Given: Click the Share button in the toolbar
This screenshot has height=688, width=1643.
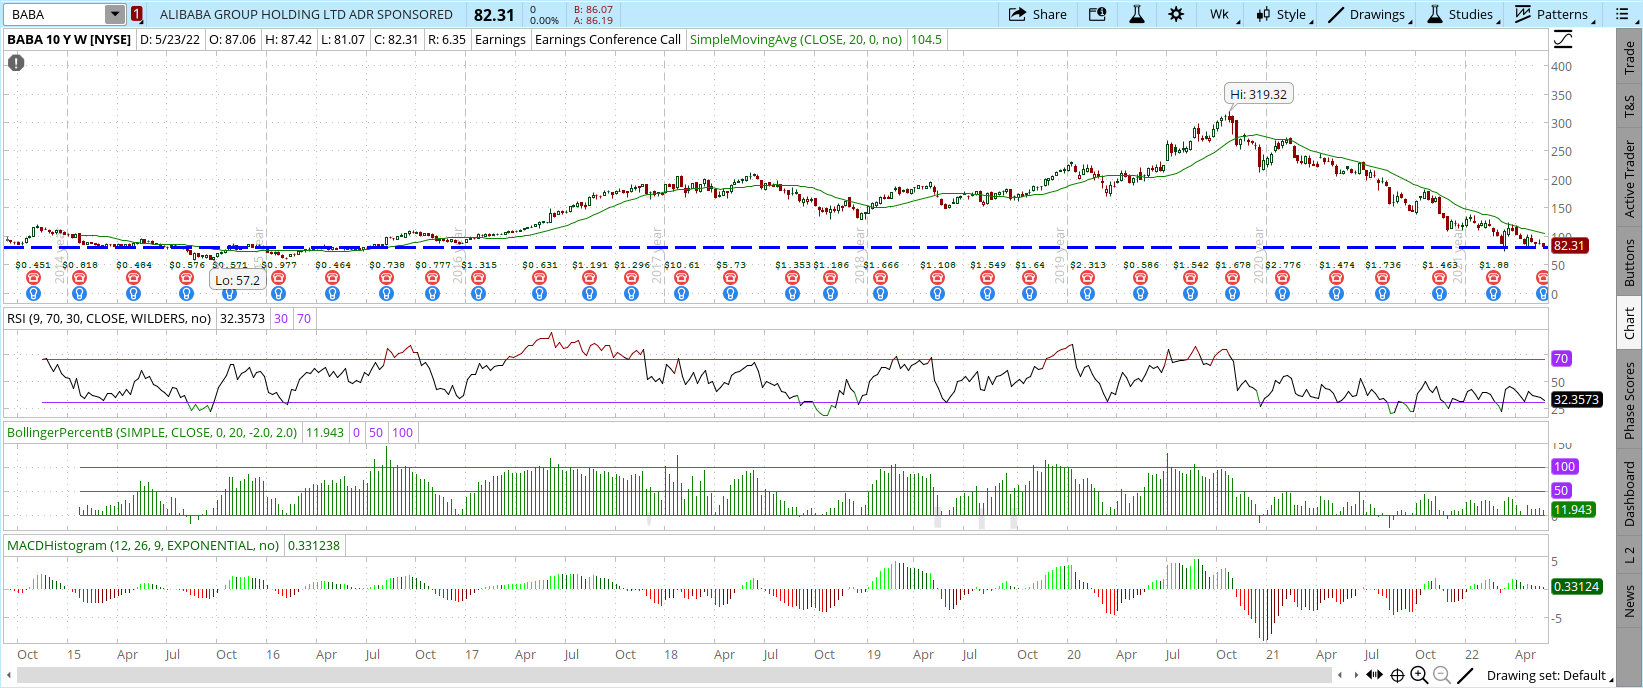Looking at the screenshot, I should tap(1038, 14).
